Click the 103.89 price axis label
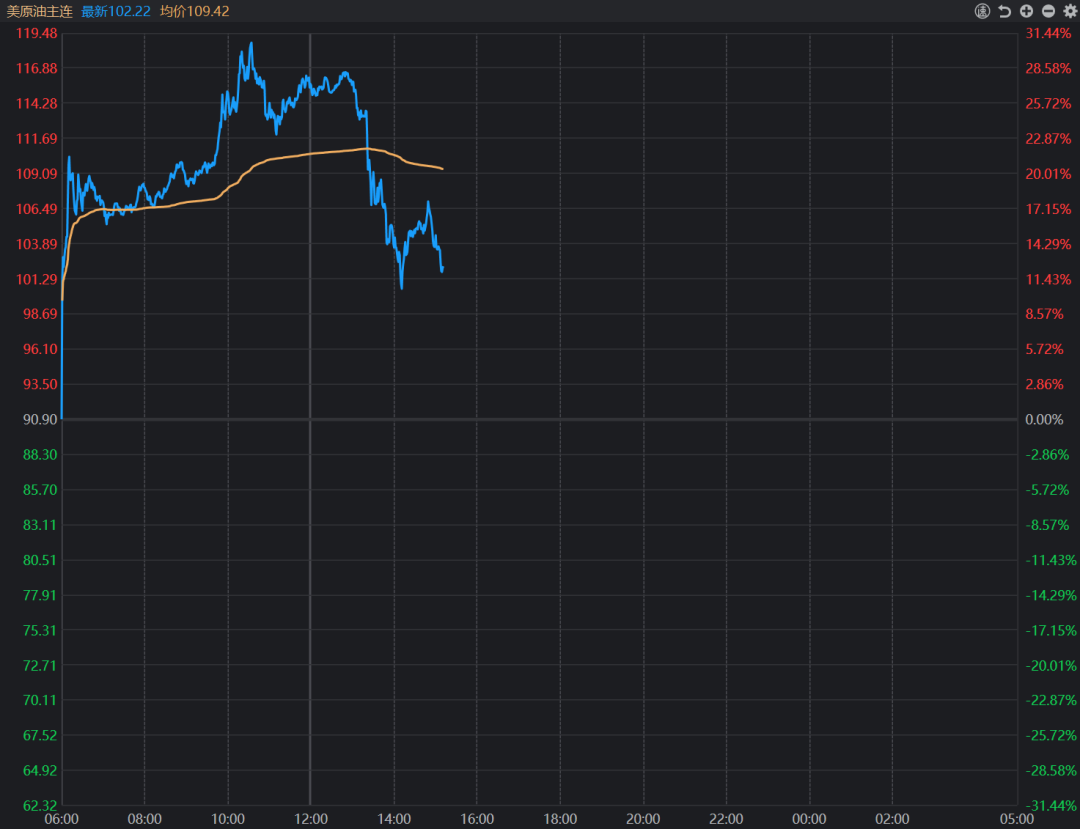The height and width of the screenshot is (829, 1080). click(37, 244)
